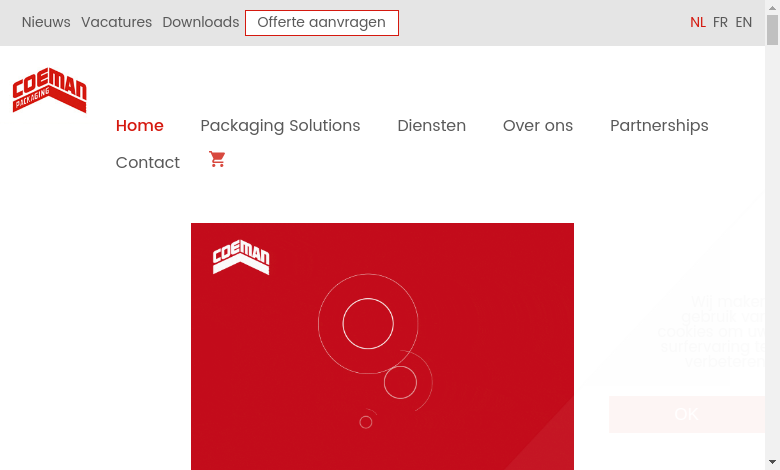Click the Offerte aanvragen button

(321, 23)
